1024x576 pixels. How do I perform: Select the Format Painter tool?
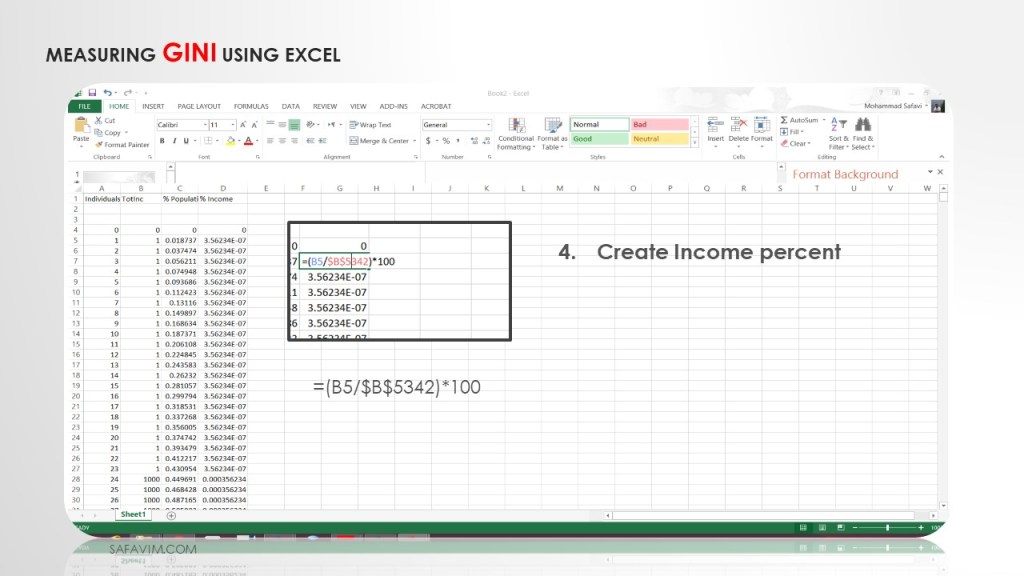pyautogui.click(x=122, y=144)
